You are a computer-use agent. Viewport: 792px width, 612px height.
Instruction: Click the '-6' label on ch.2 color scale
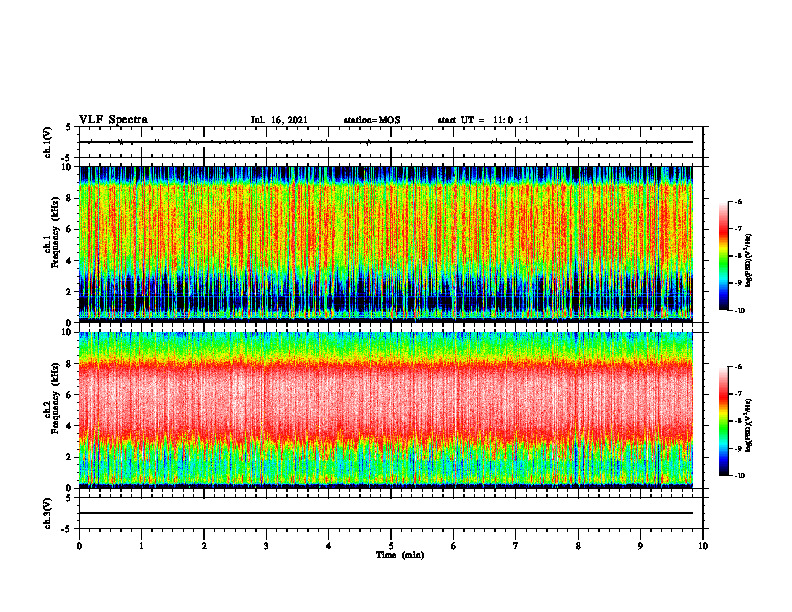coord(739,367)
